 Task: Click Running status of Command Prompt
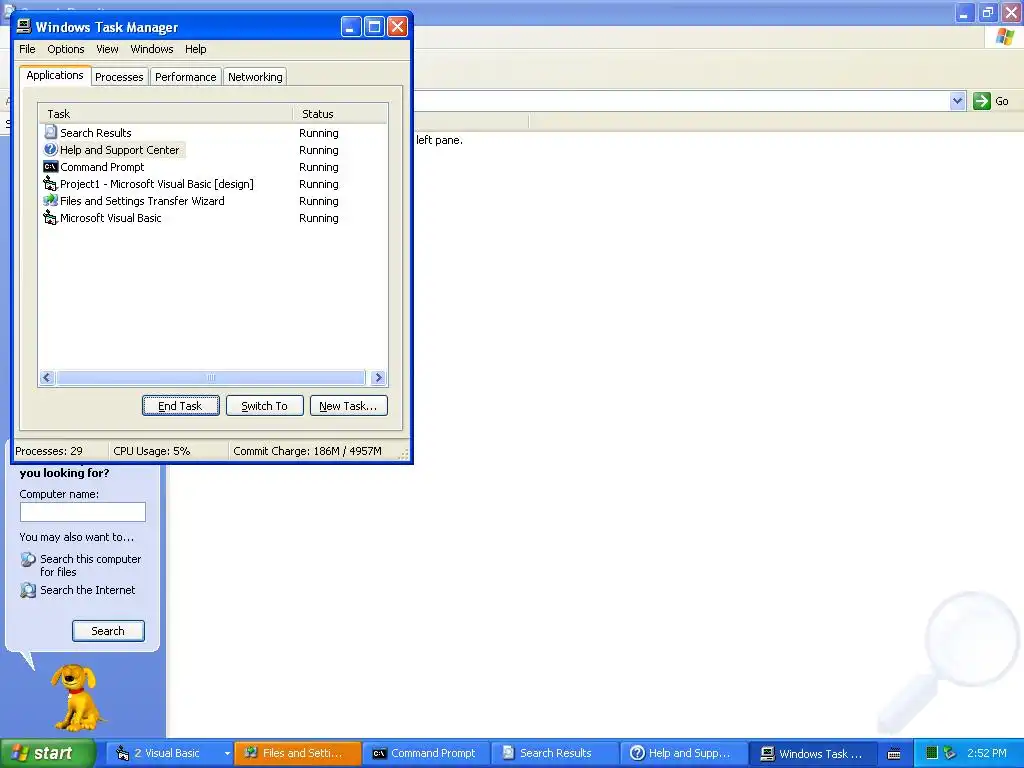(x=319, y=167)
